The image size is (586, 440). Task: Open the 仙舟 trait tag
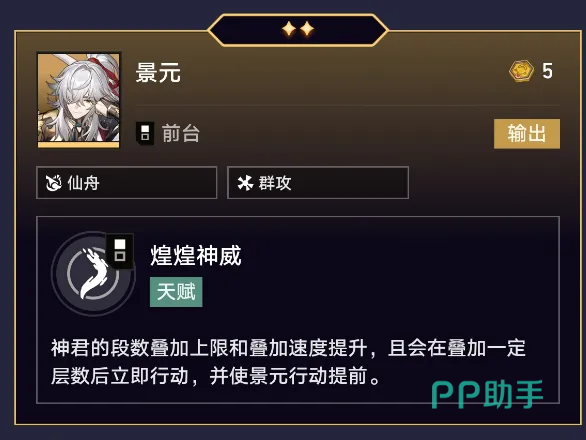[x=127, y=183]
